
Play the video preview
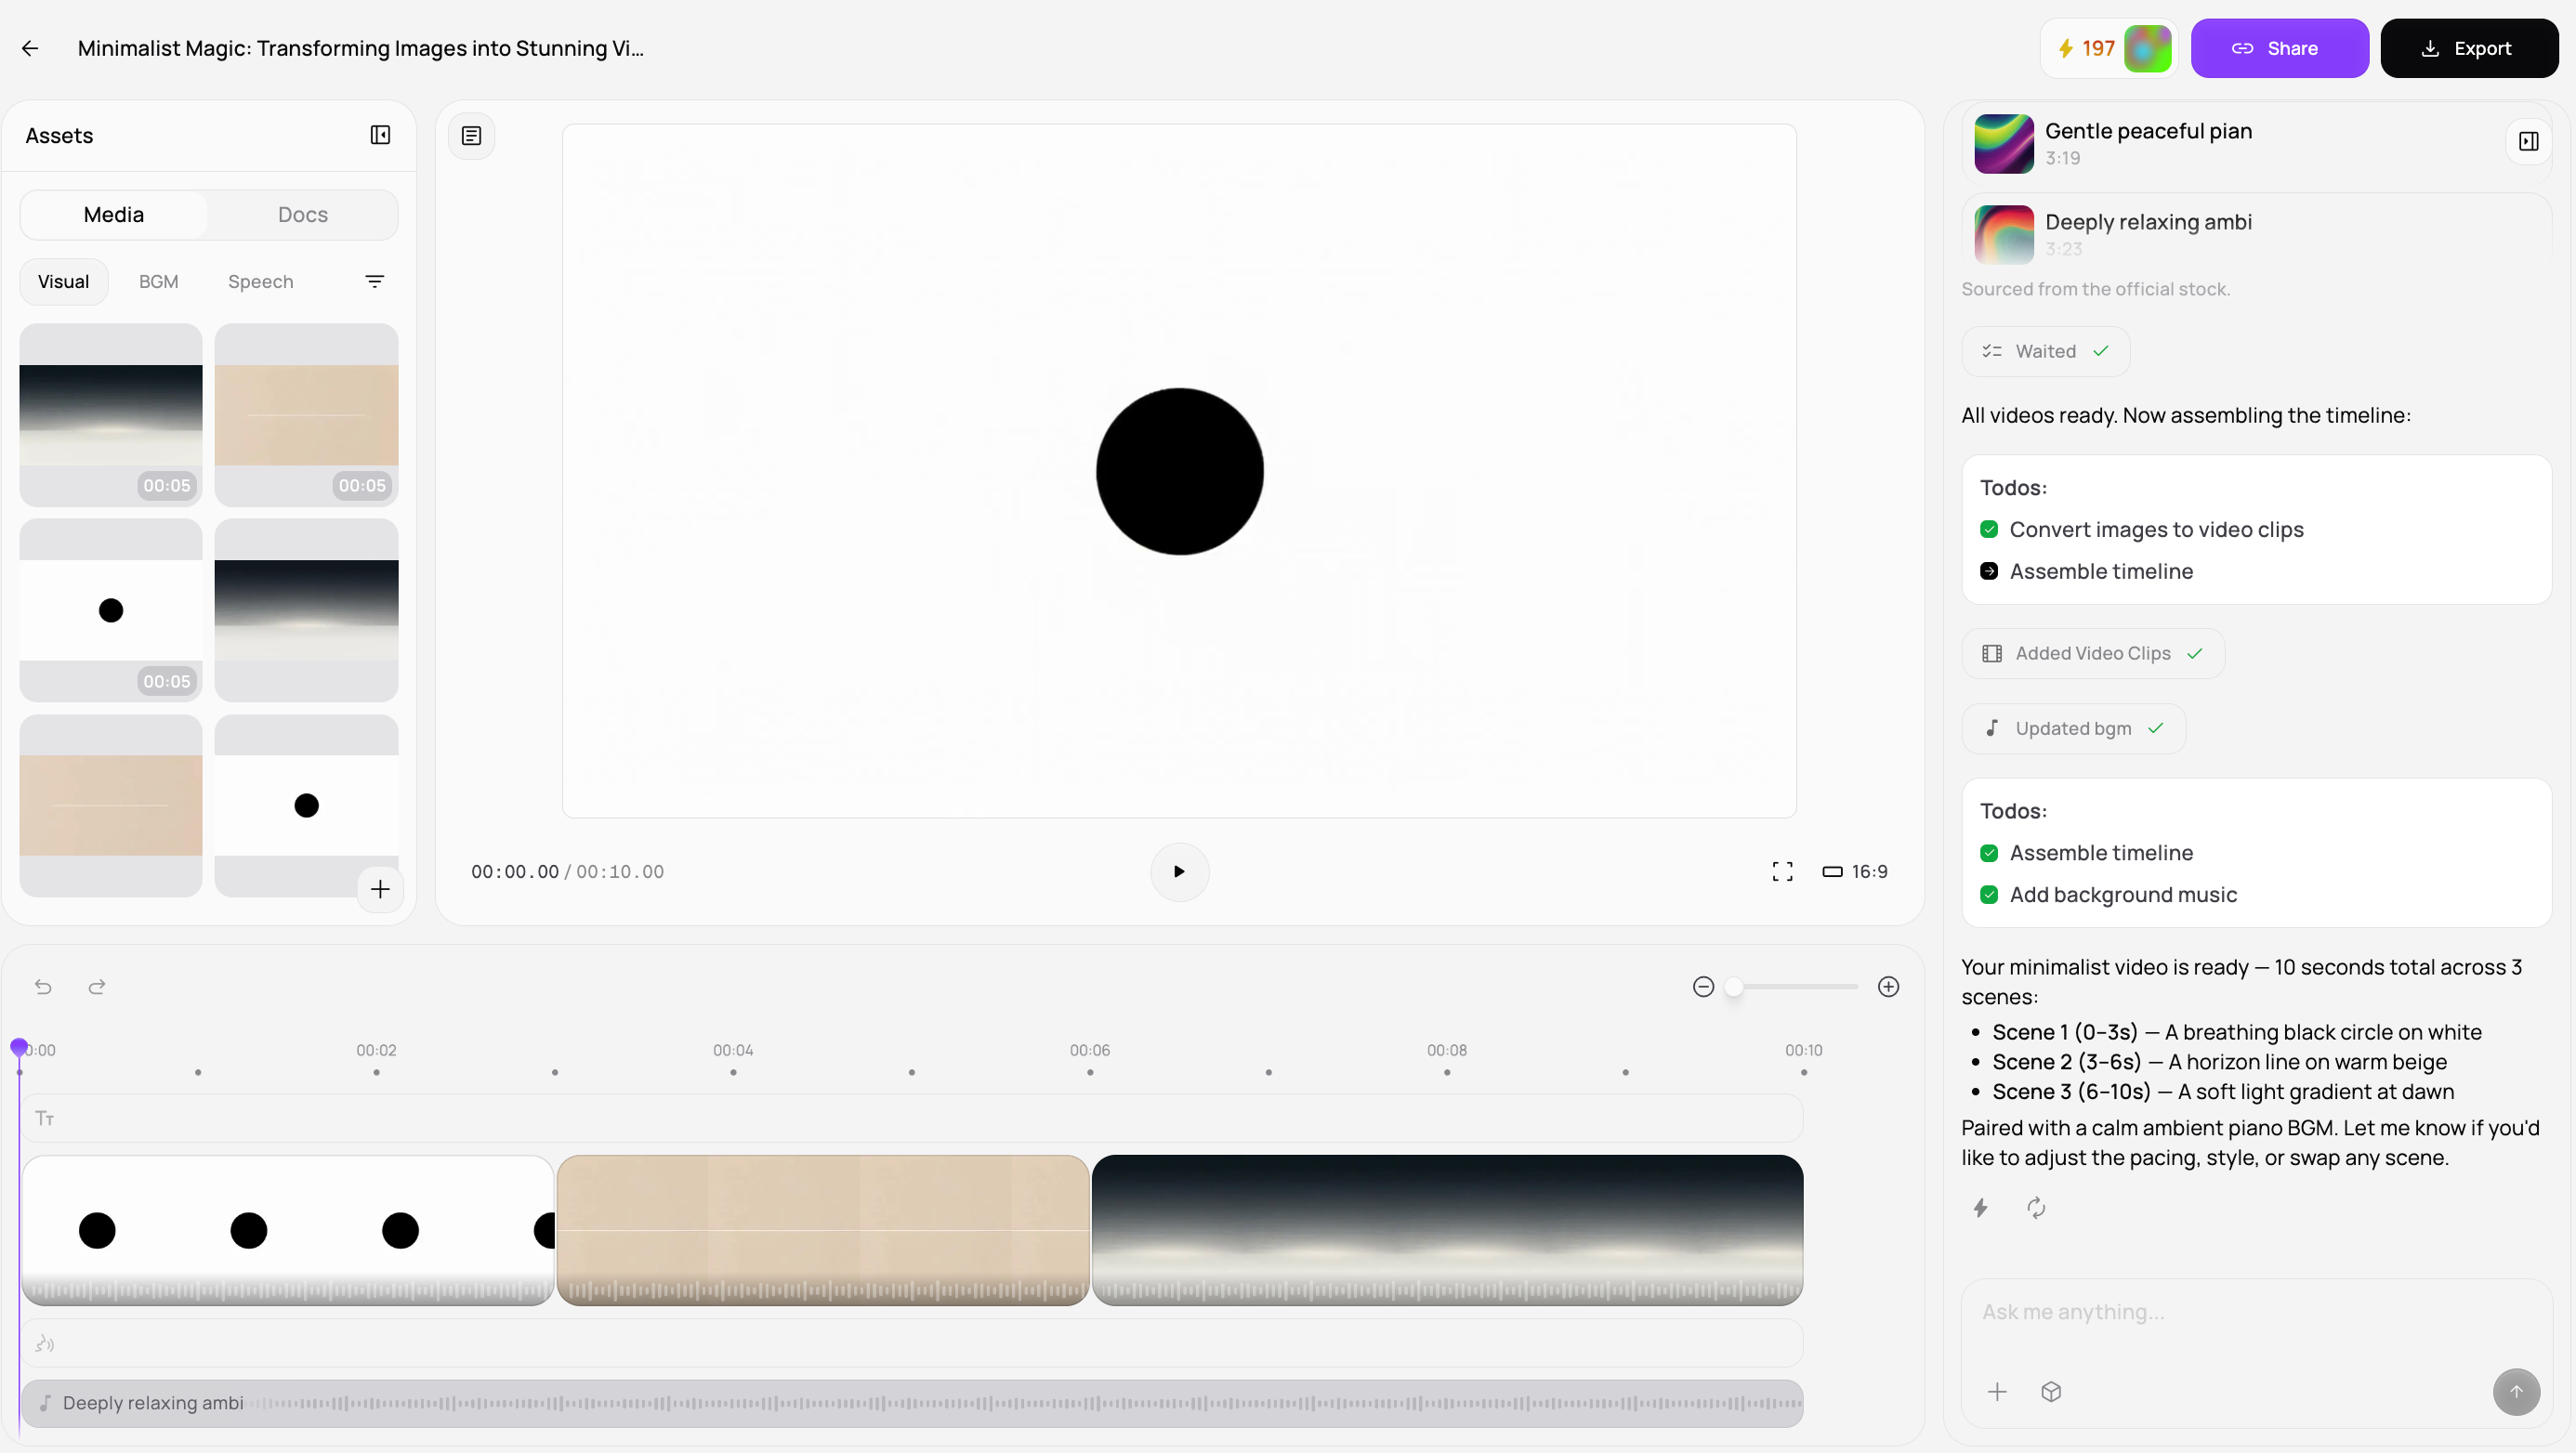coord(1179,872)
